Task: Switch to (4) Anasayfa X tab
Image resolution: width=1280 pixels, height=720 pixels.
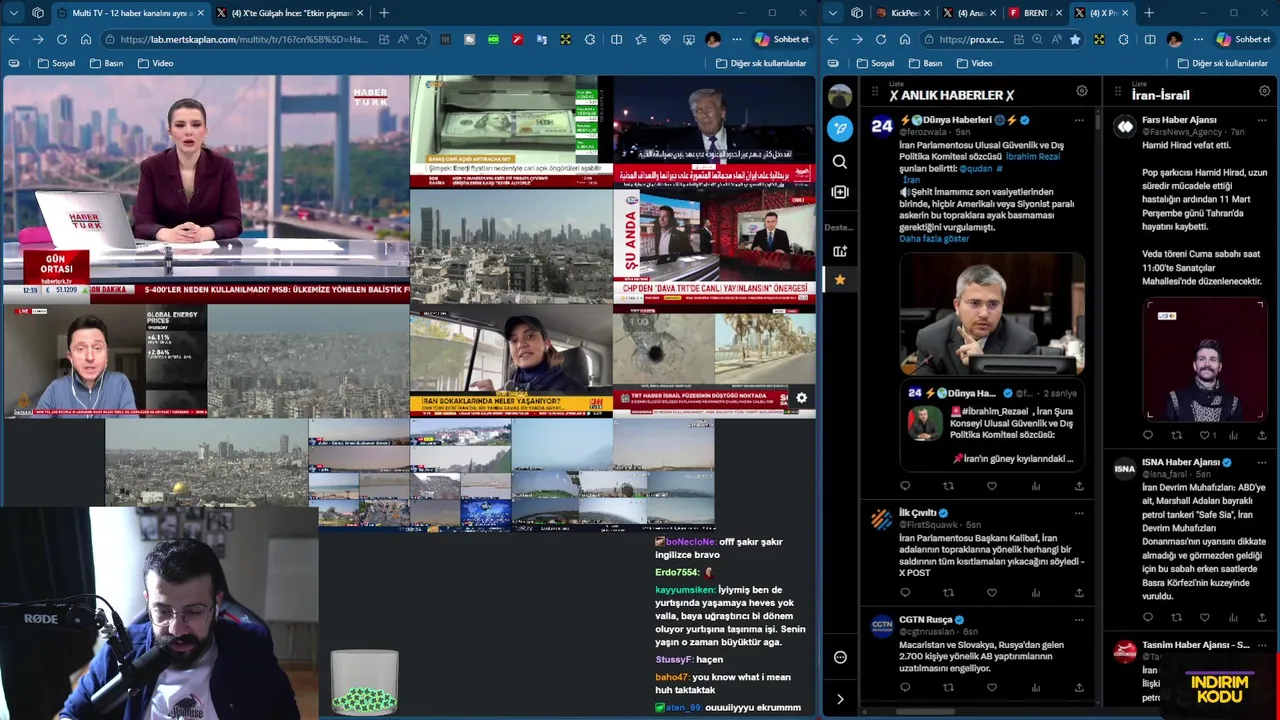Action: click(970, 13)
